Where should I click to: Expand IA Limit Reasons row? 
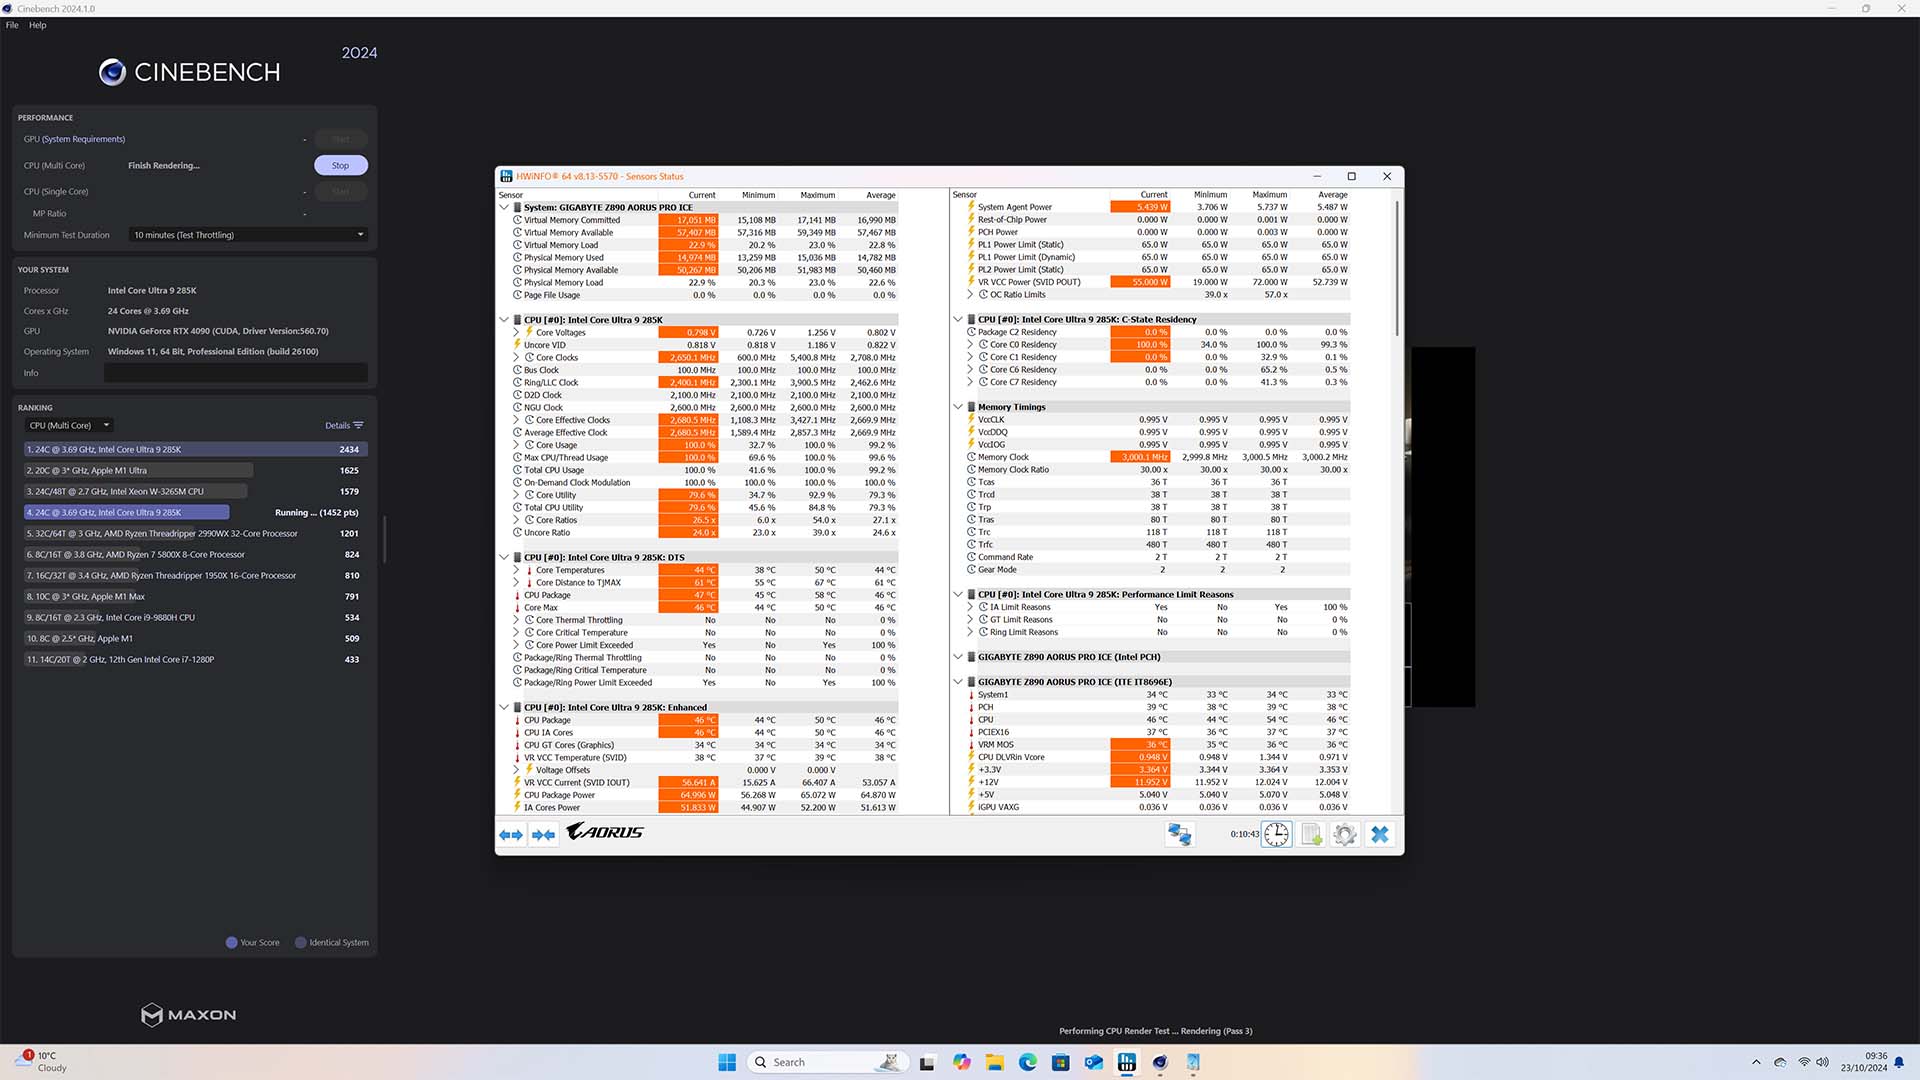(x=970, y=607)
